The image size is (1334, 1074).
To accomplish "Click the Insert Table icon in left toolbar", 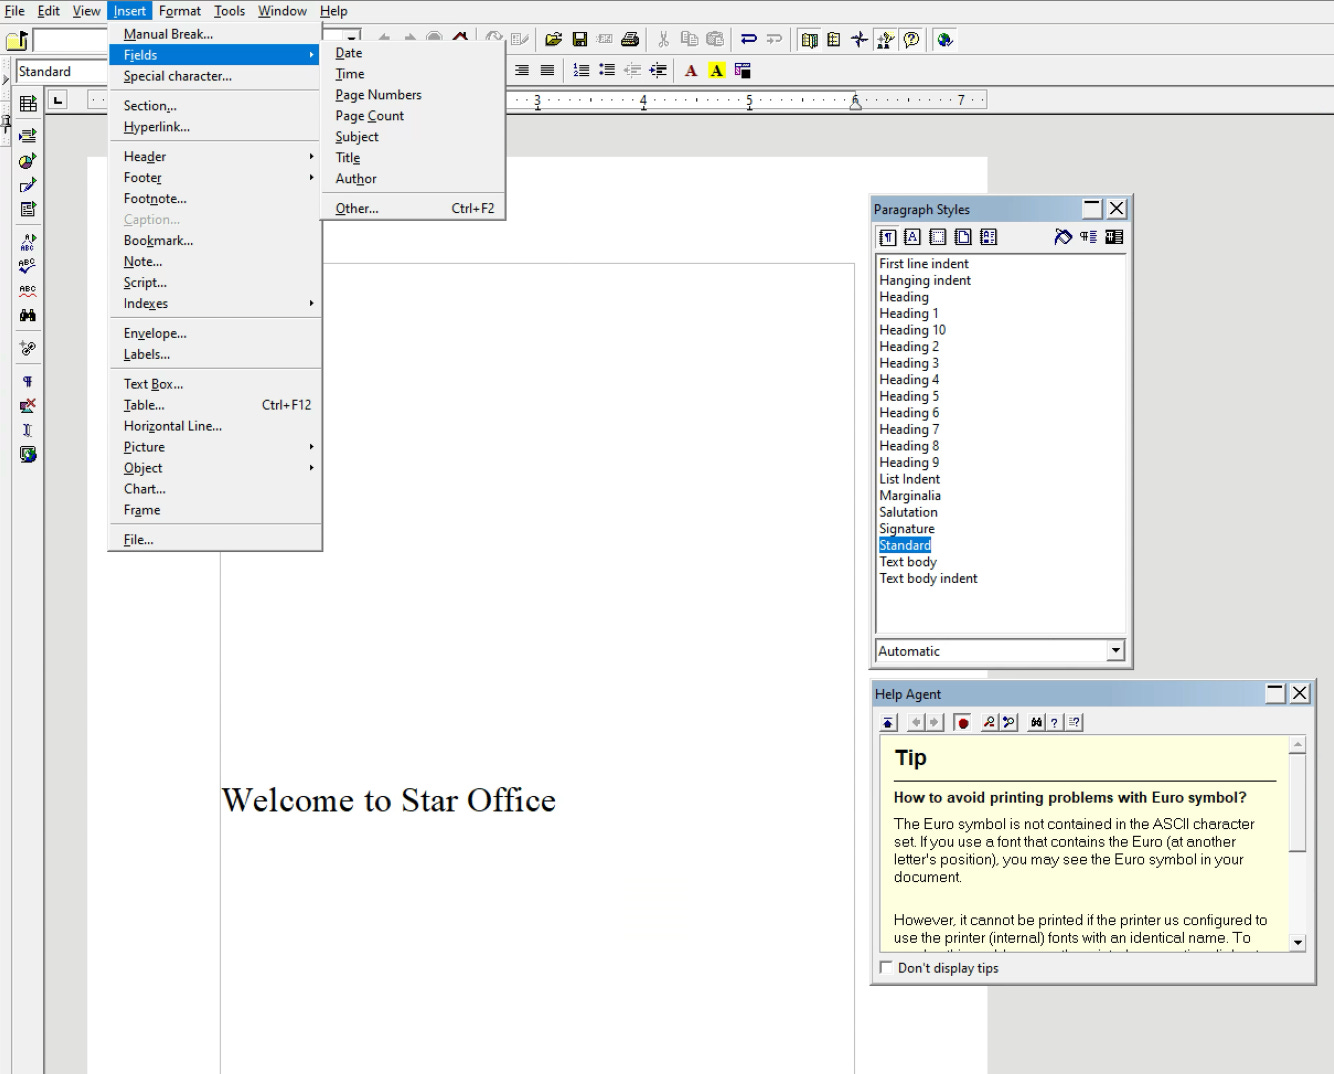I will pos(28,103).
